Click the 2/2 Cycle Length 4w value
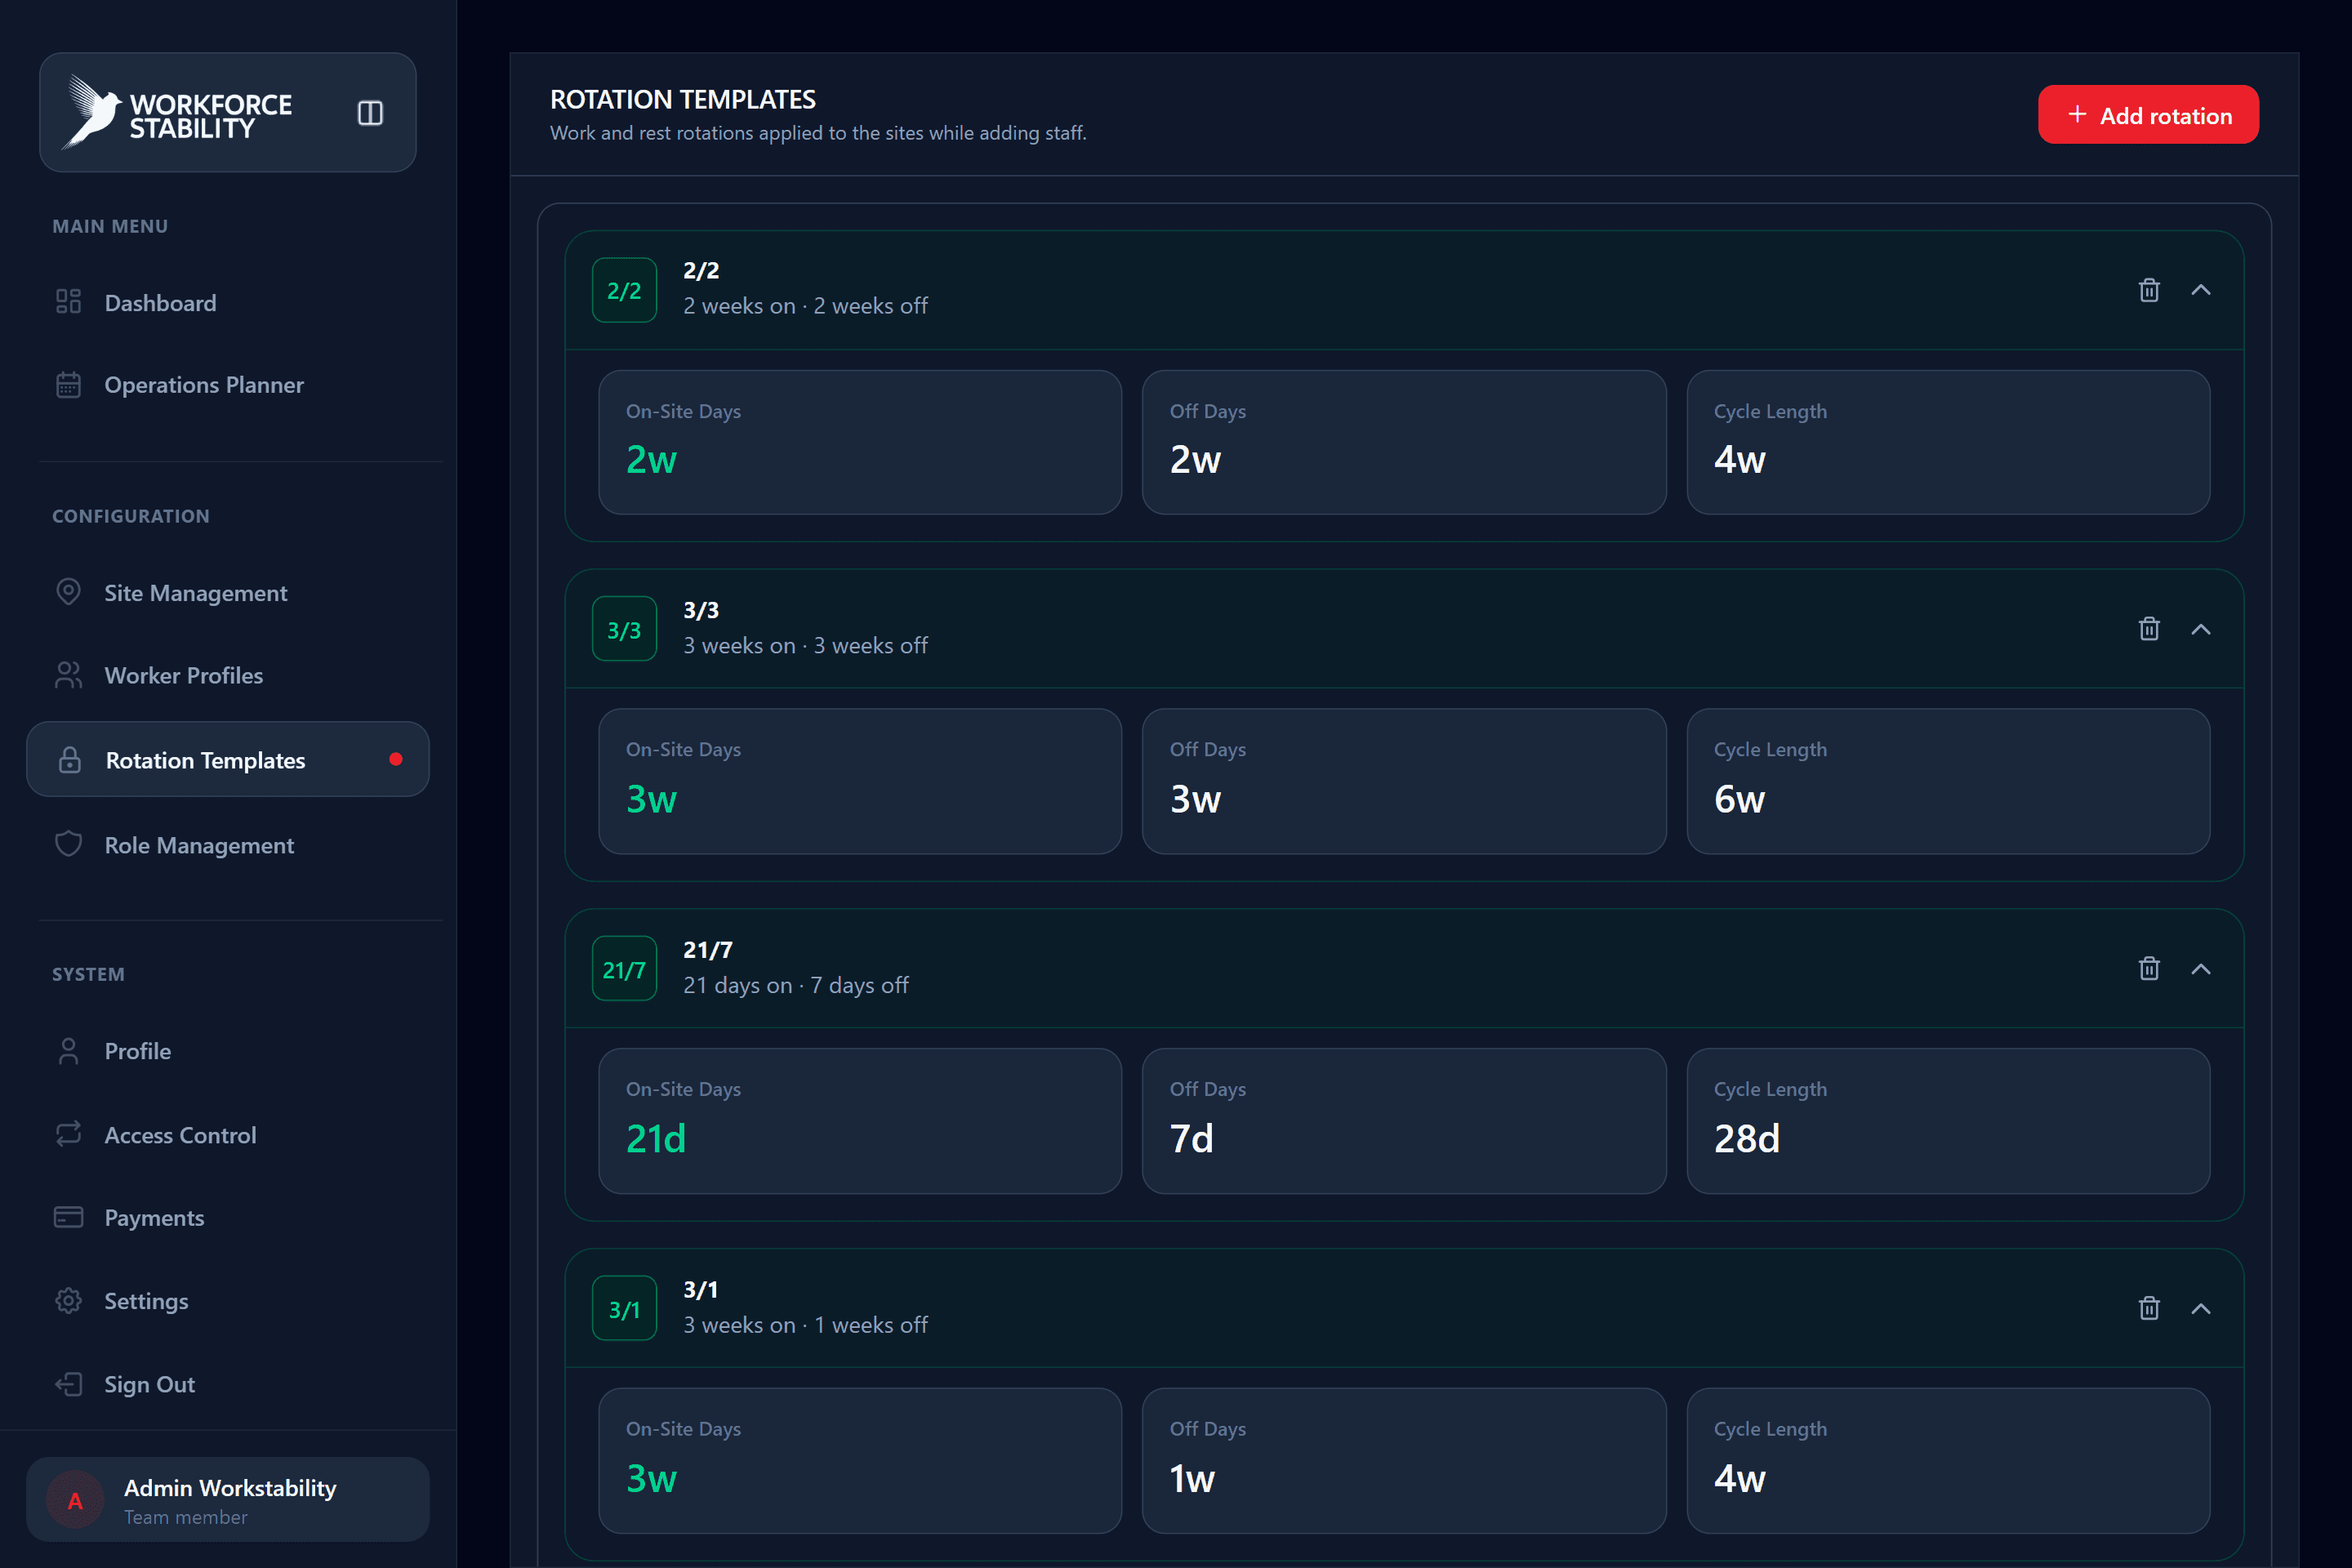This screenshot has width=2352, height=1568. pos(1739,459)
